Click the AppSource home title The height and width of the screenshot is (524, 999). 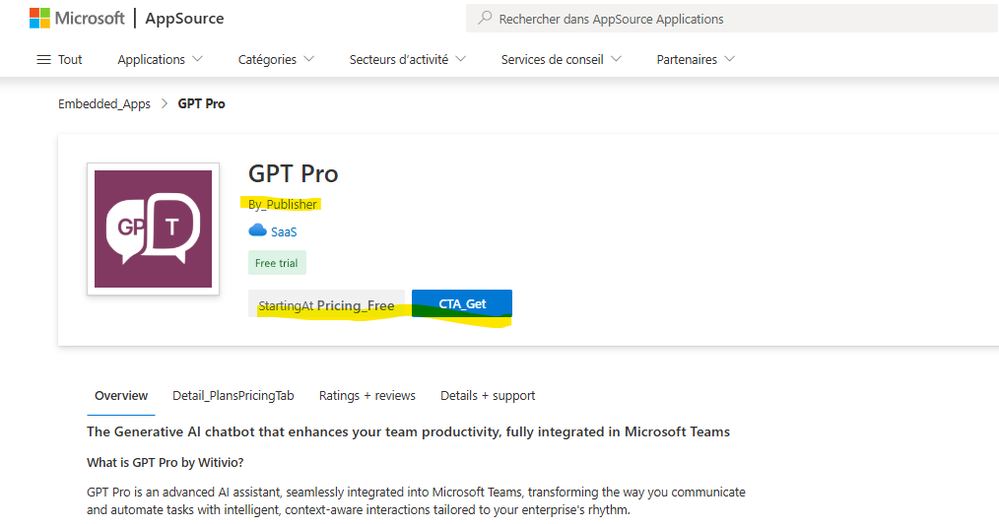tap(185, 18)
